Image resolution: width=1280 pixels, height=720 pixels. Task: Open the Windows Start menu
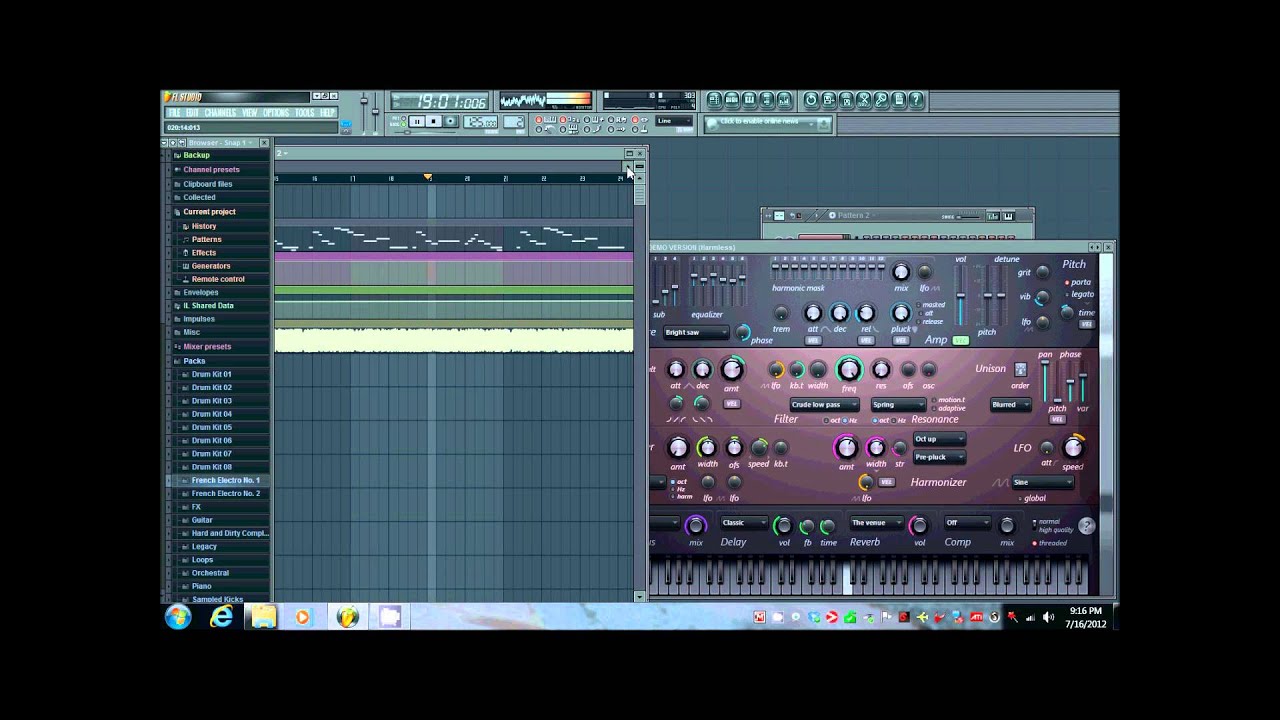178,617
